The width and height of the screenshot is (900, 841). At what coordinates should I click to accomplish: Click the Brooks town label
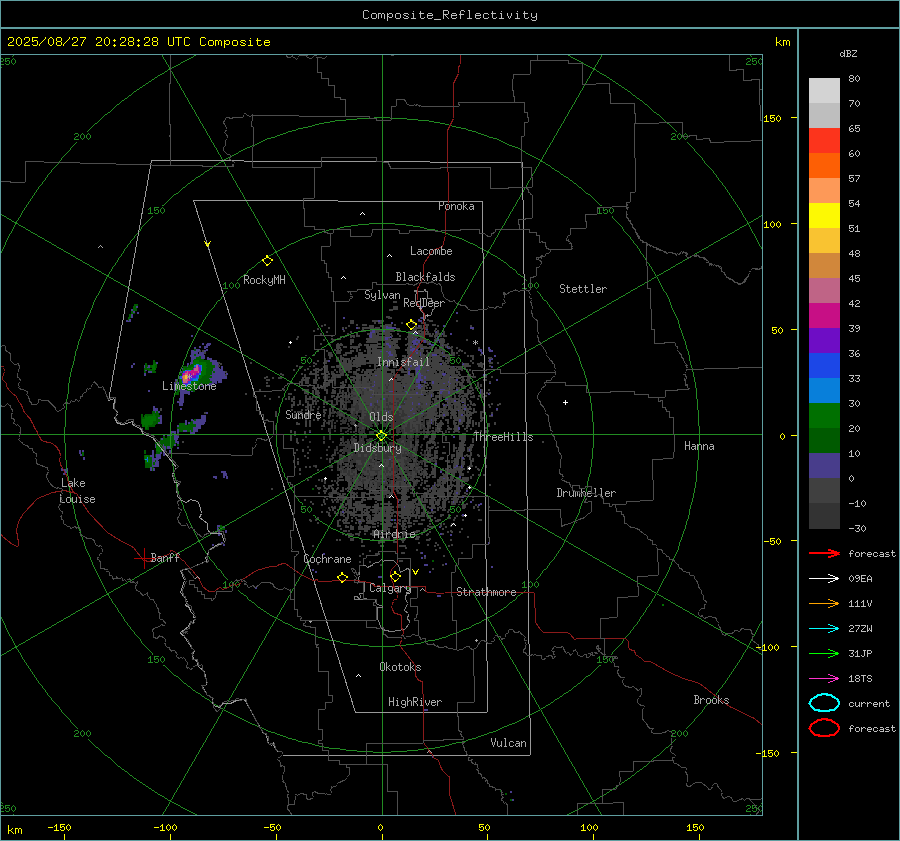click(711, 700)
